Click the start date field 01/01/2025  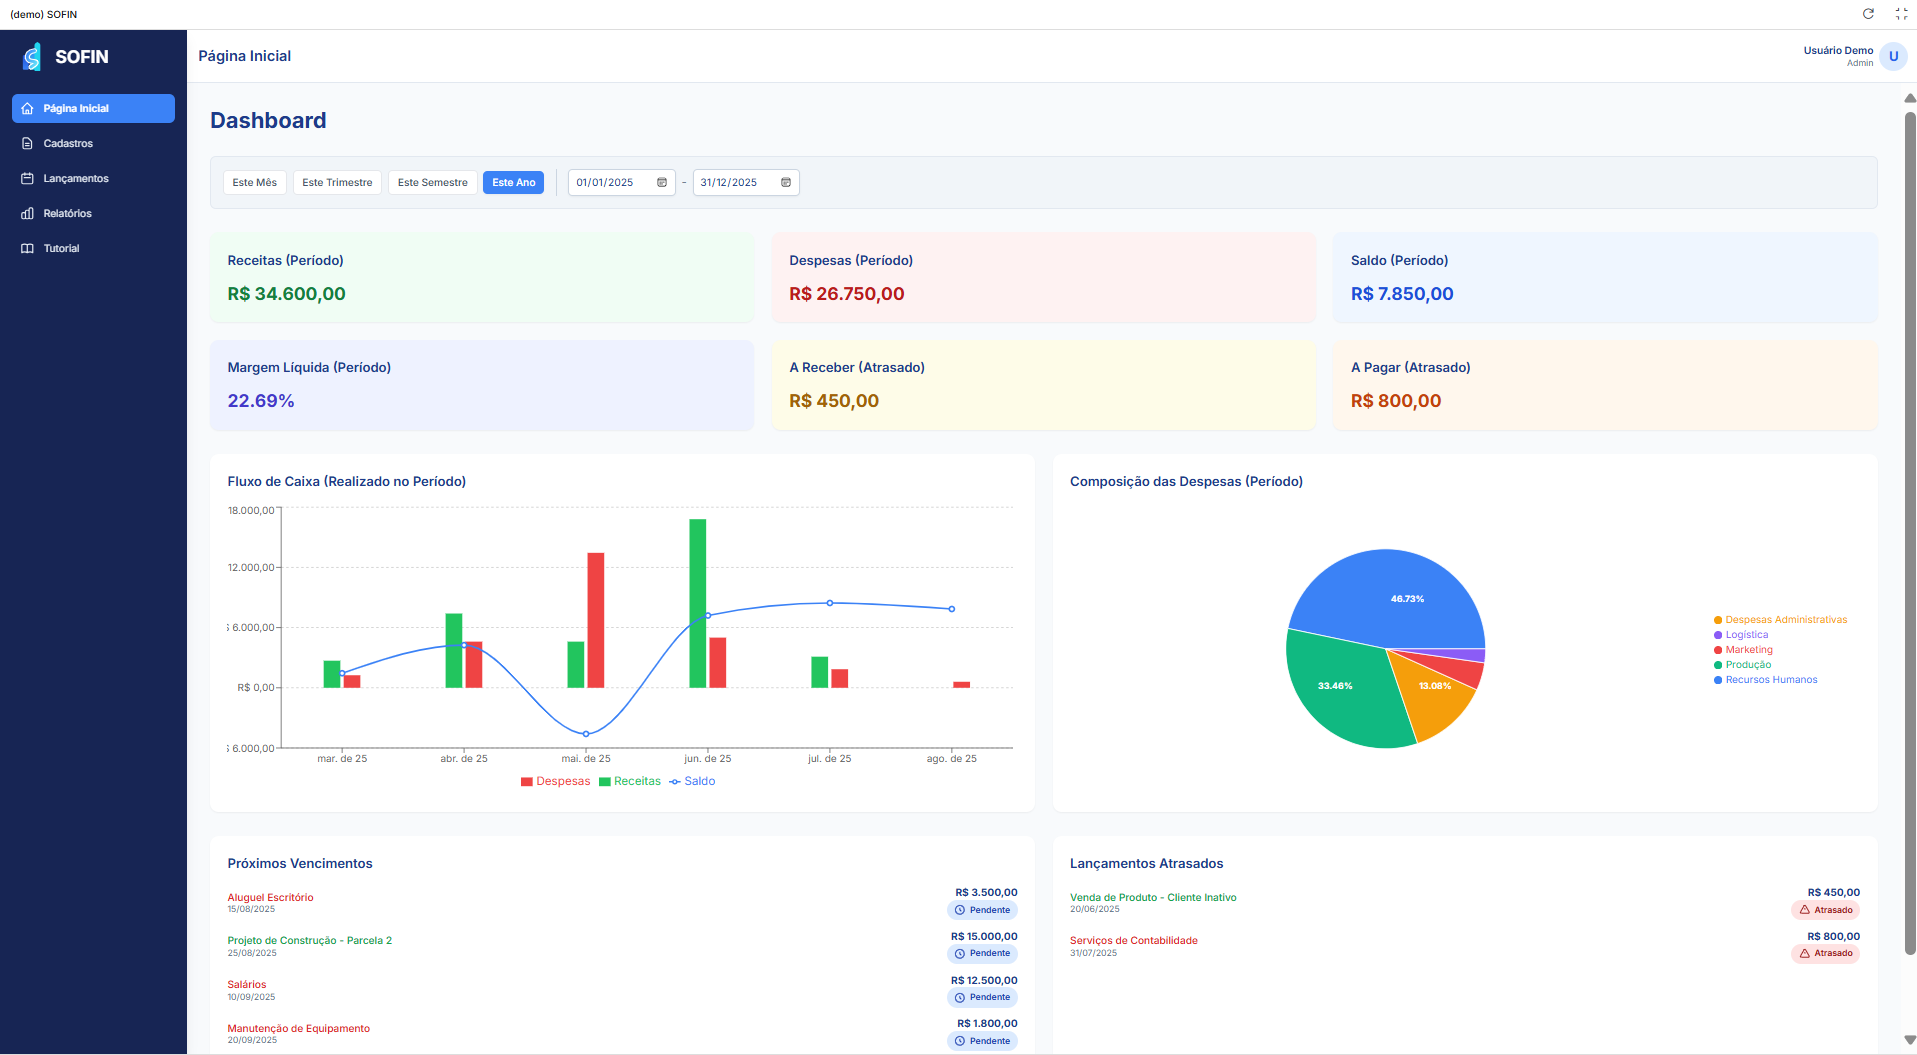[622, 183]
